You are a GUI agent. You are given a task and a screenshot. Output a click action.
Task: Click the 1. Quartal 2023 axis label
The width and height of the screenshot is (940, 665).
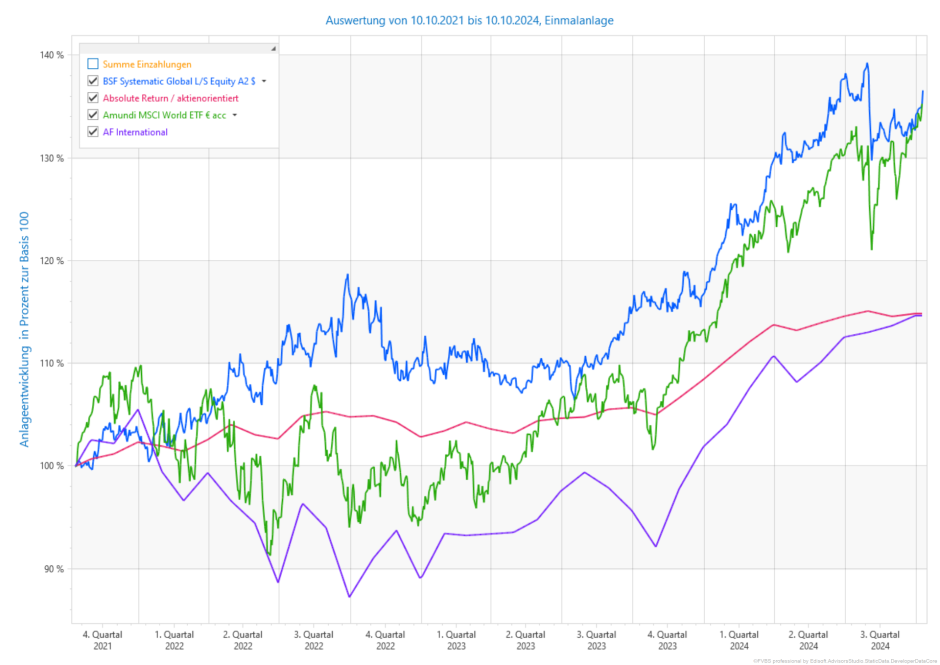[x=456, y=640]
